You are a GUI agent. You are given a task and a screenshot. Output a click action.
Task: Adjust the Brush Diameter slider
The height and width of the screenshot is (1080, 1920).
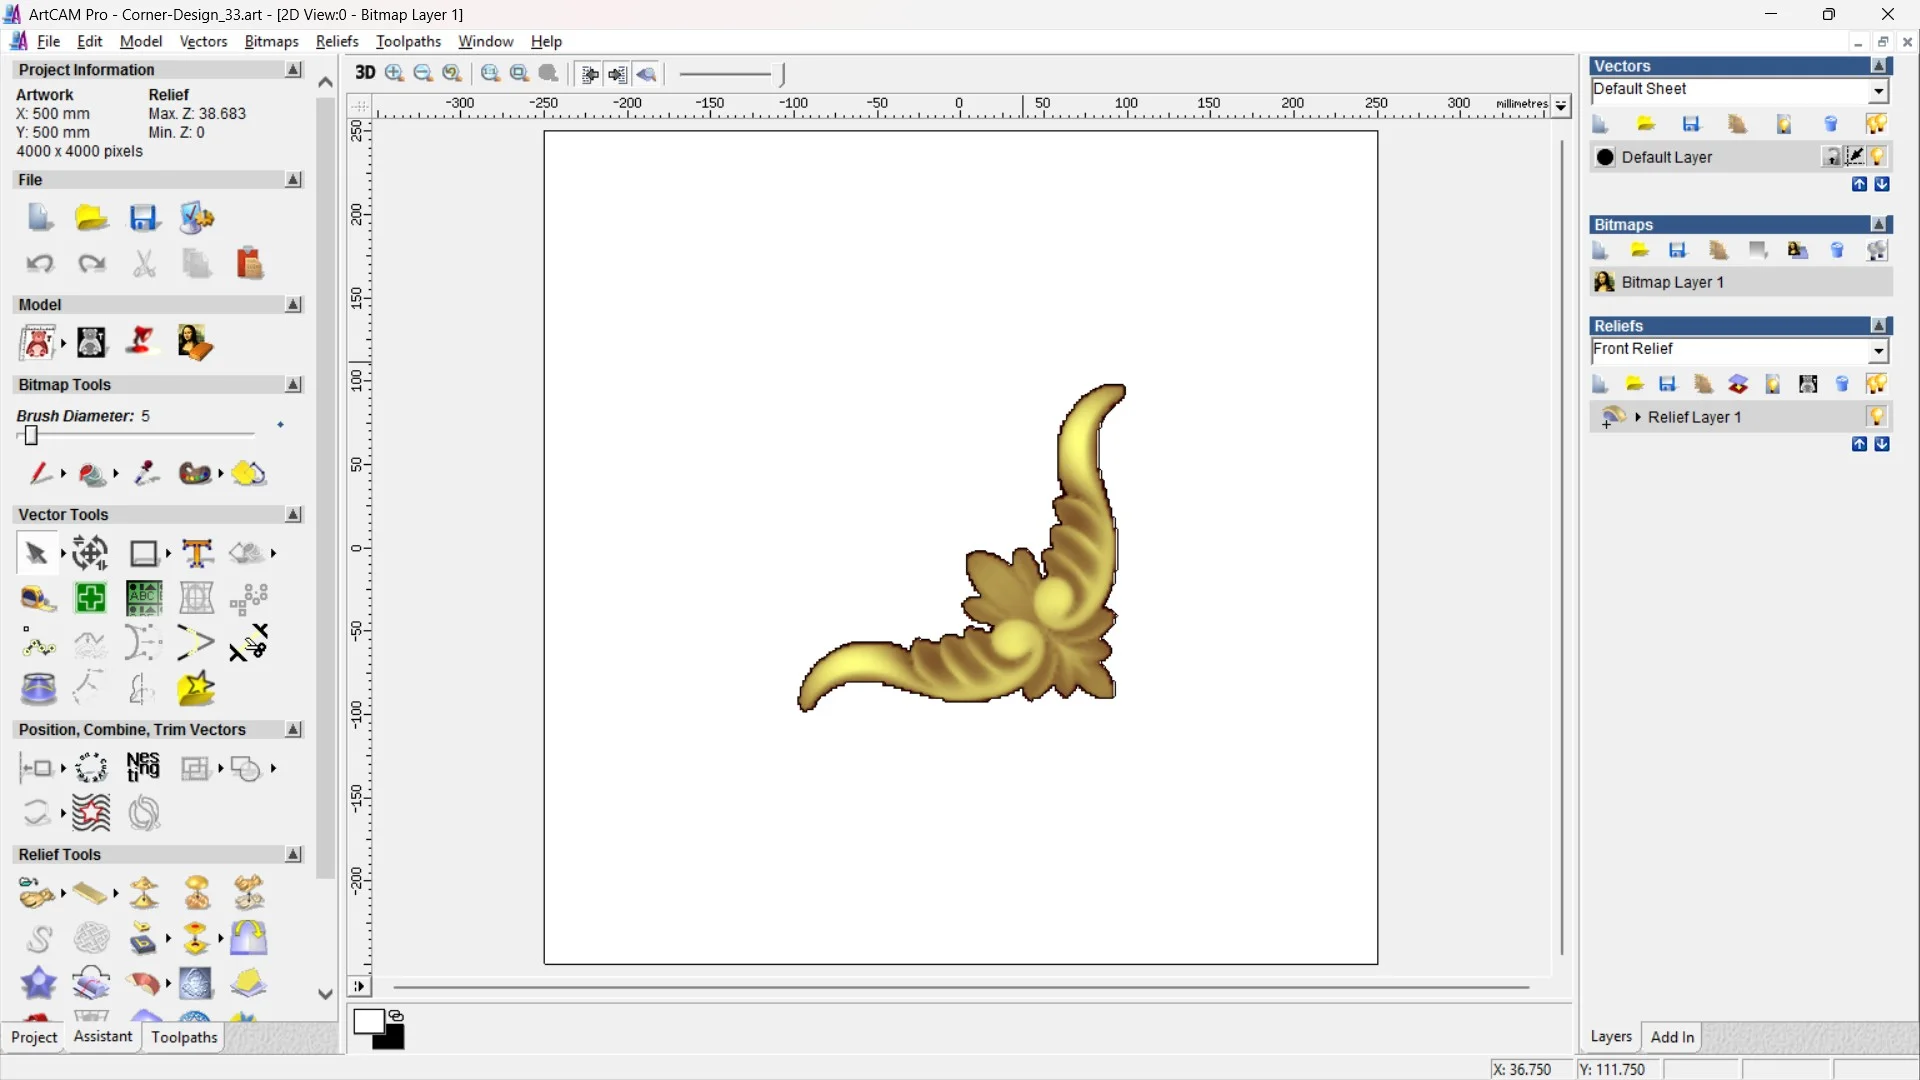[x=31, y=435]
